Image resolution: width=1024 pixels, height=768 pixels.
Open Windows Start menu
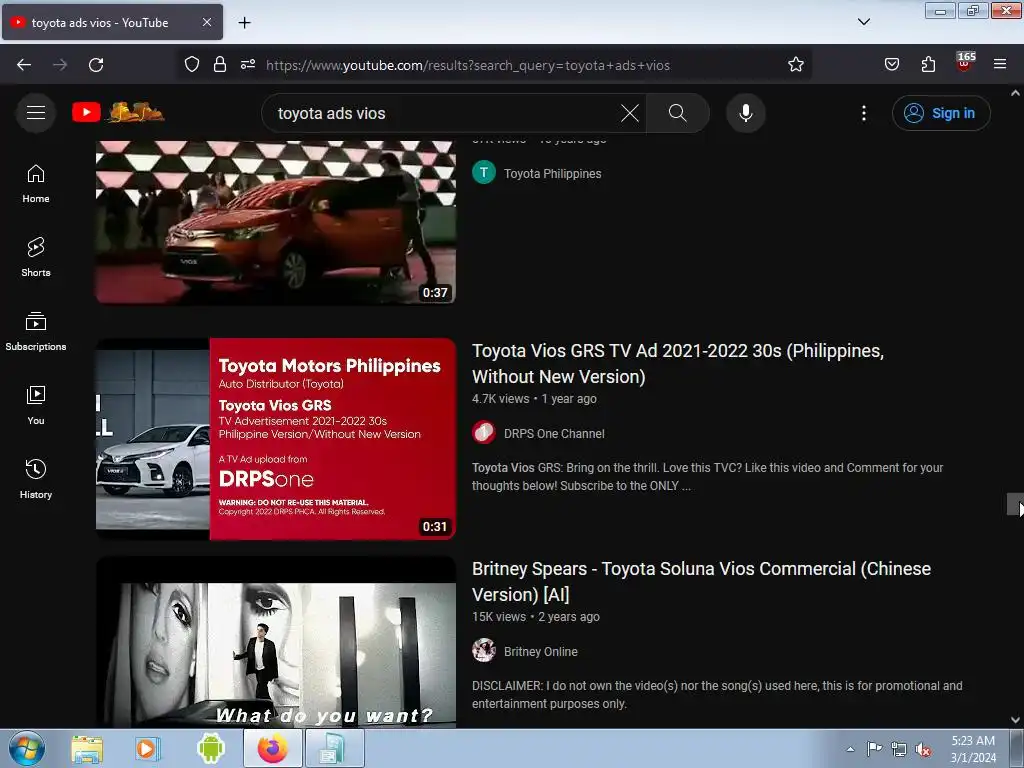(27, 749)
